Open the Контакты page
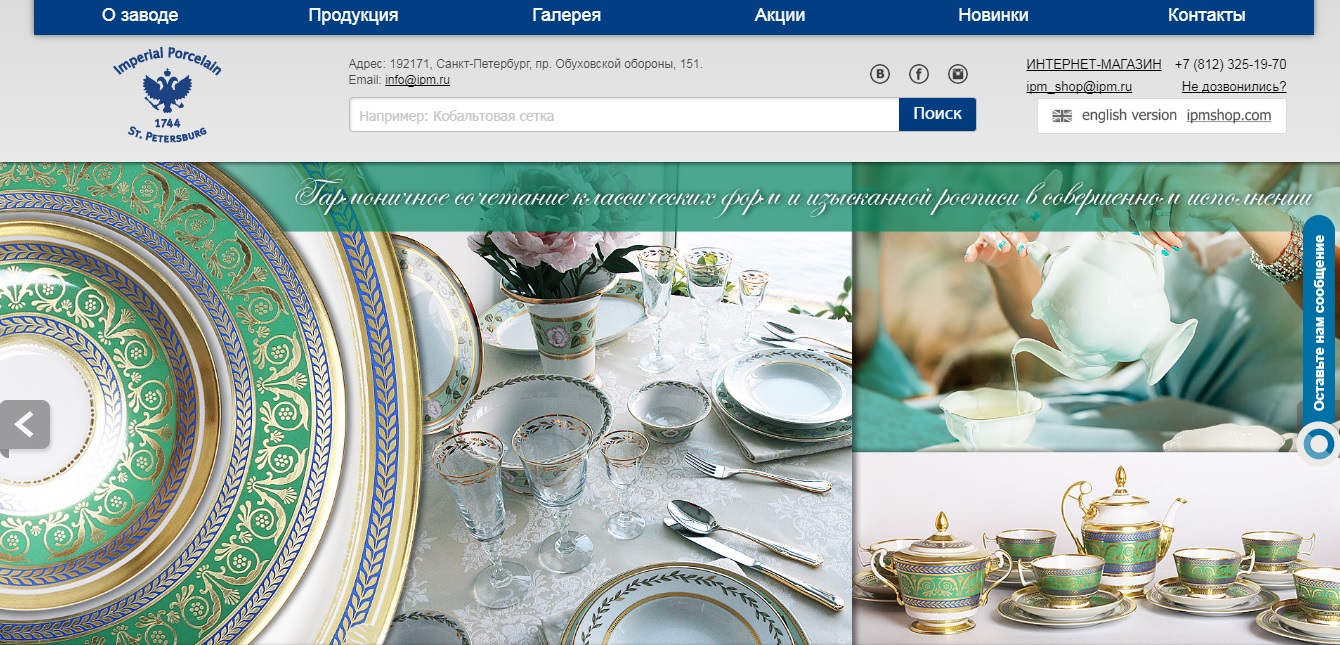This screenshot has width=1340, height=645. [x=1207, y=15]
